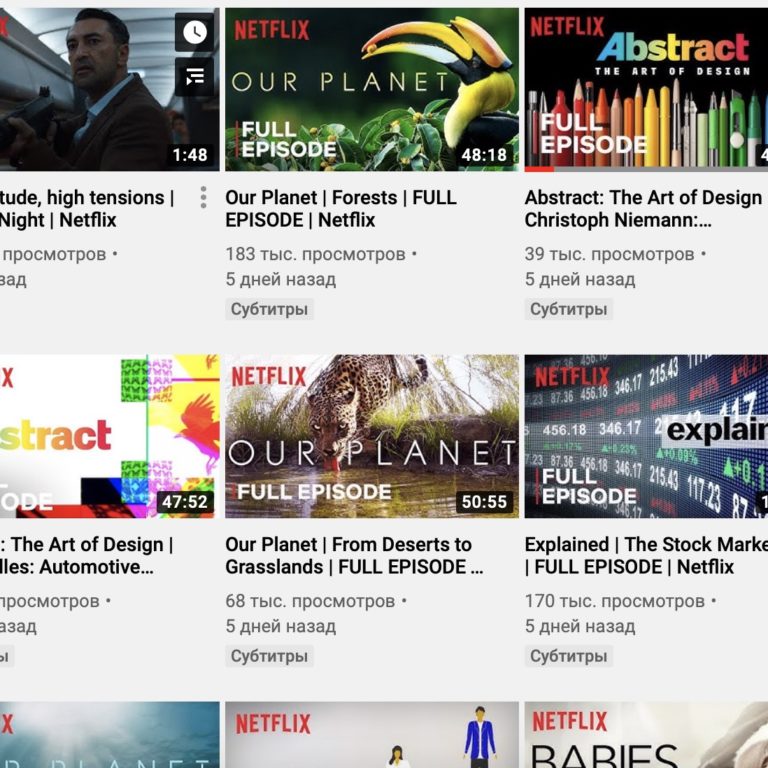Open Abstract: Christoph Niemann video title
The image size is (768, 768).
644,208
